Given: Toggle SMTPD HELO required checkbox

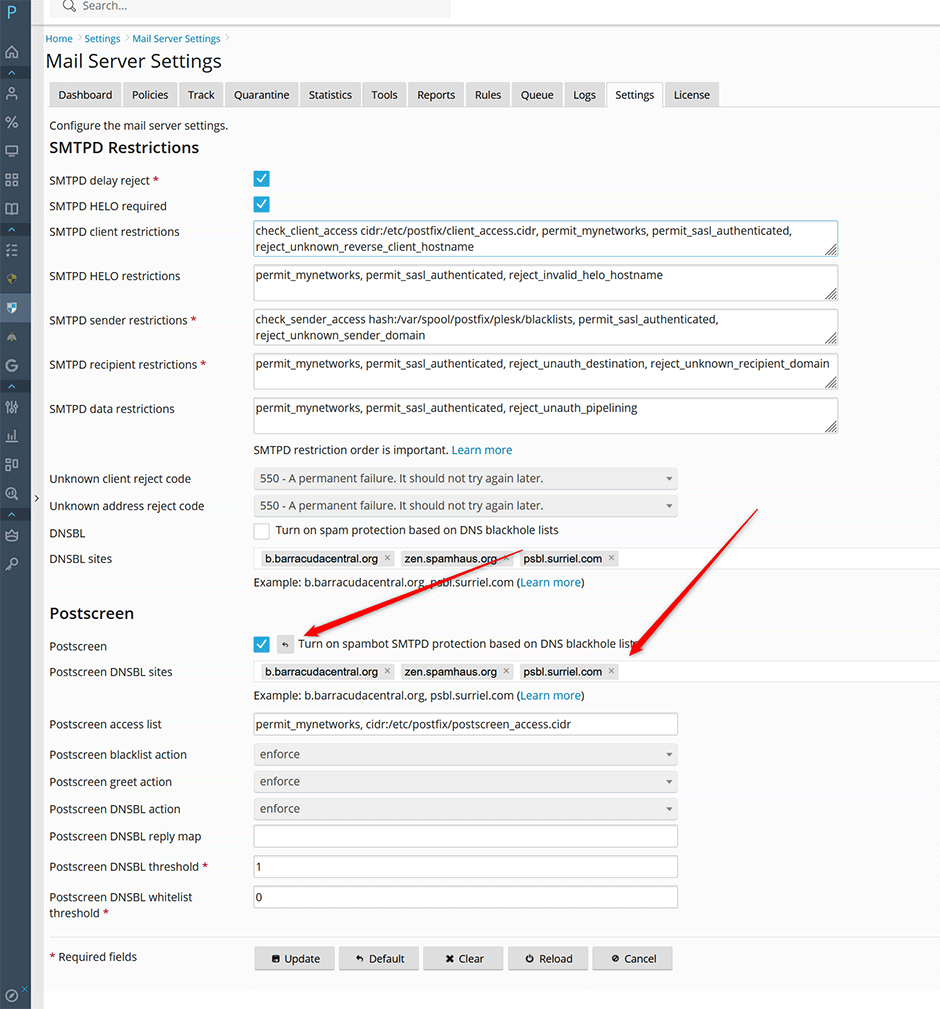Looking at the screenshot, I should tap(261, 205).
